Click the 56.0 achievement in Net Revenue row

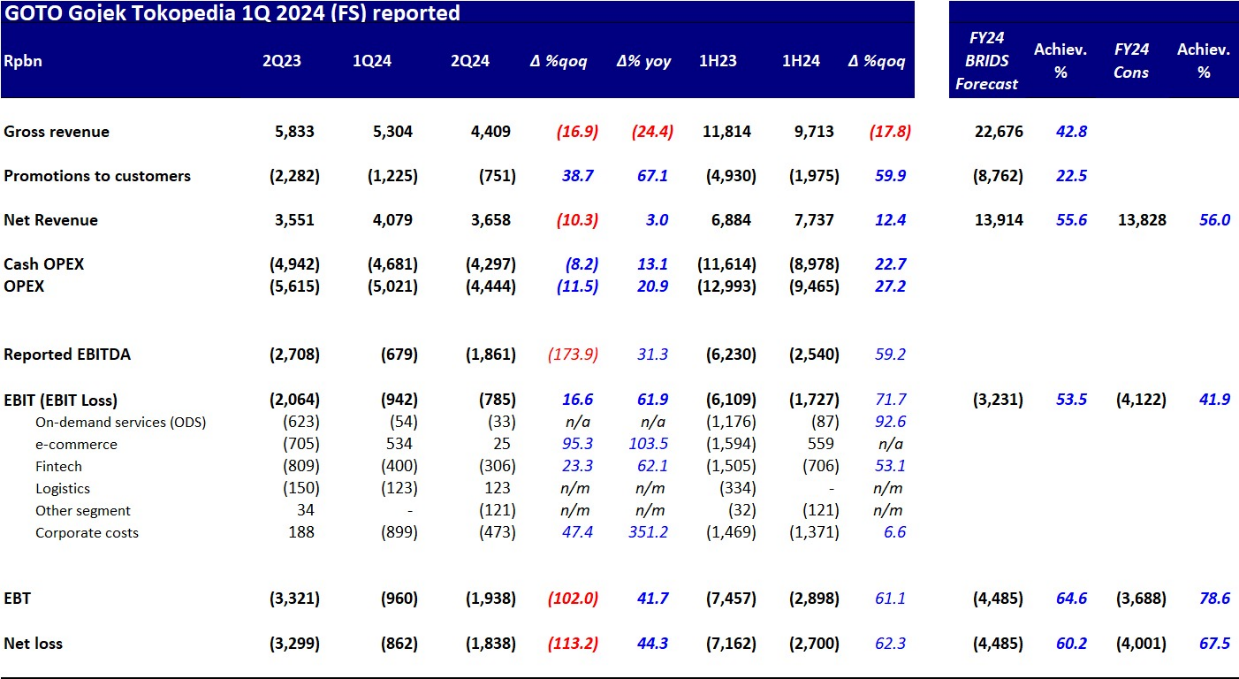[x=1215, y=220]
